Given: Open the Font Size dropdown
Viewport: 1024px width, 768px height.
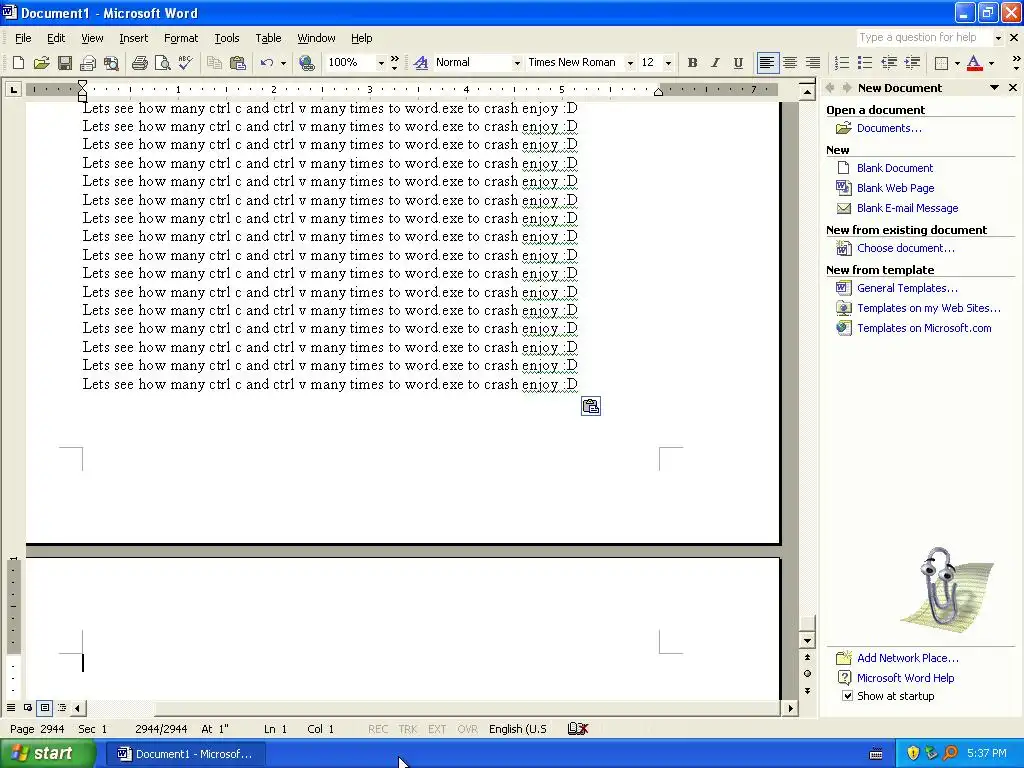Looking at the screenshot, I should coord(667,63).
